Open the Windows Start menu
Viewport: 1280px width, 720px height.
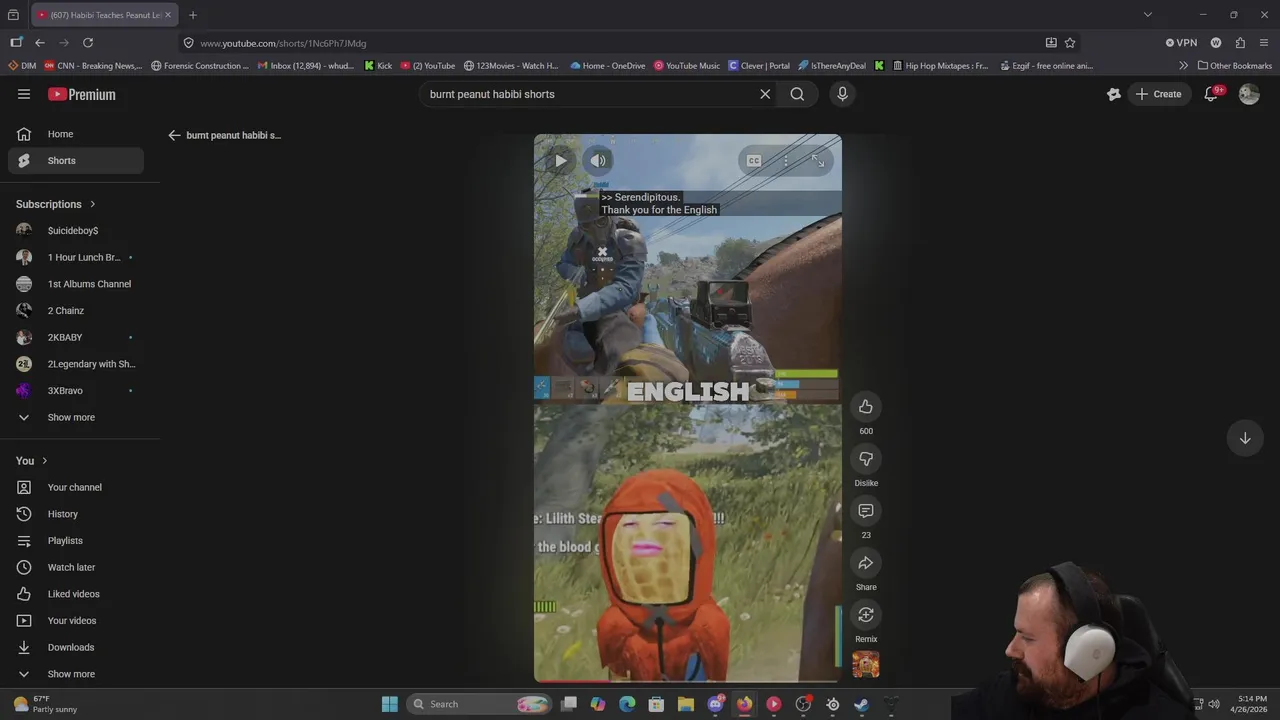390,704
